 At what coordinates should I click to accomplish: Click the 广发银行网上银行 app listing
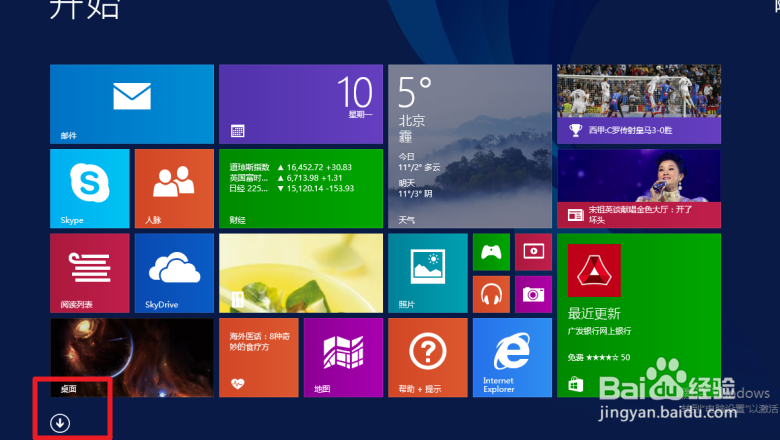pos(599,331)
